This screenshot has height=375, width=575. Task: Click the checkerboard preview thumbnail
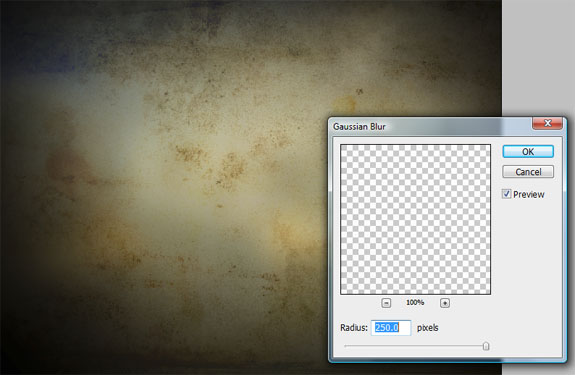pyautogui.click(x=415, y=219)
